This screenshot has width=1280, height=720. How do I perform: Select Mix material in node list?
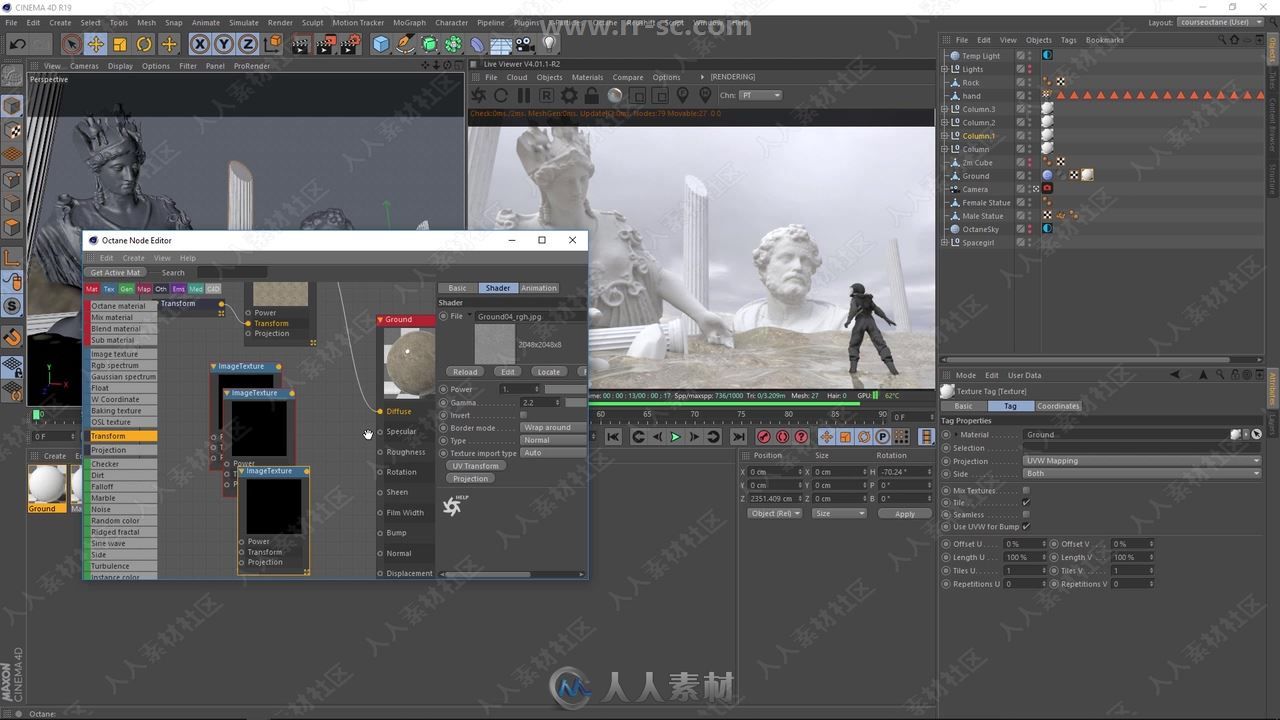click(x=123, y=317)
